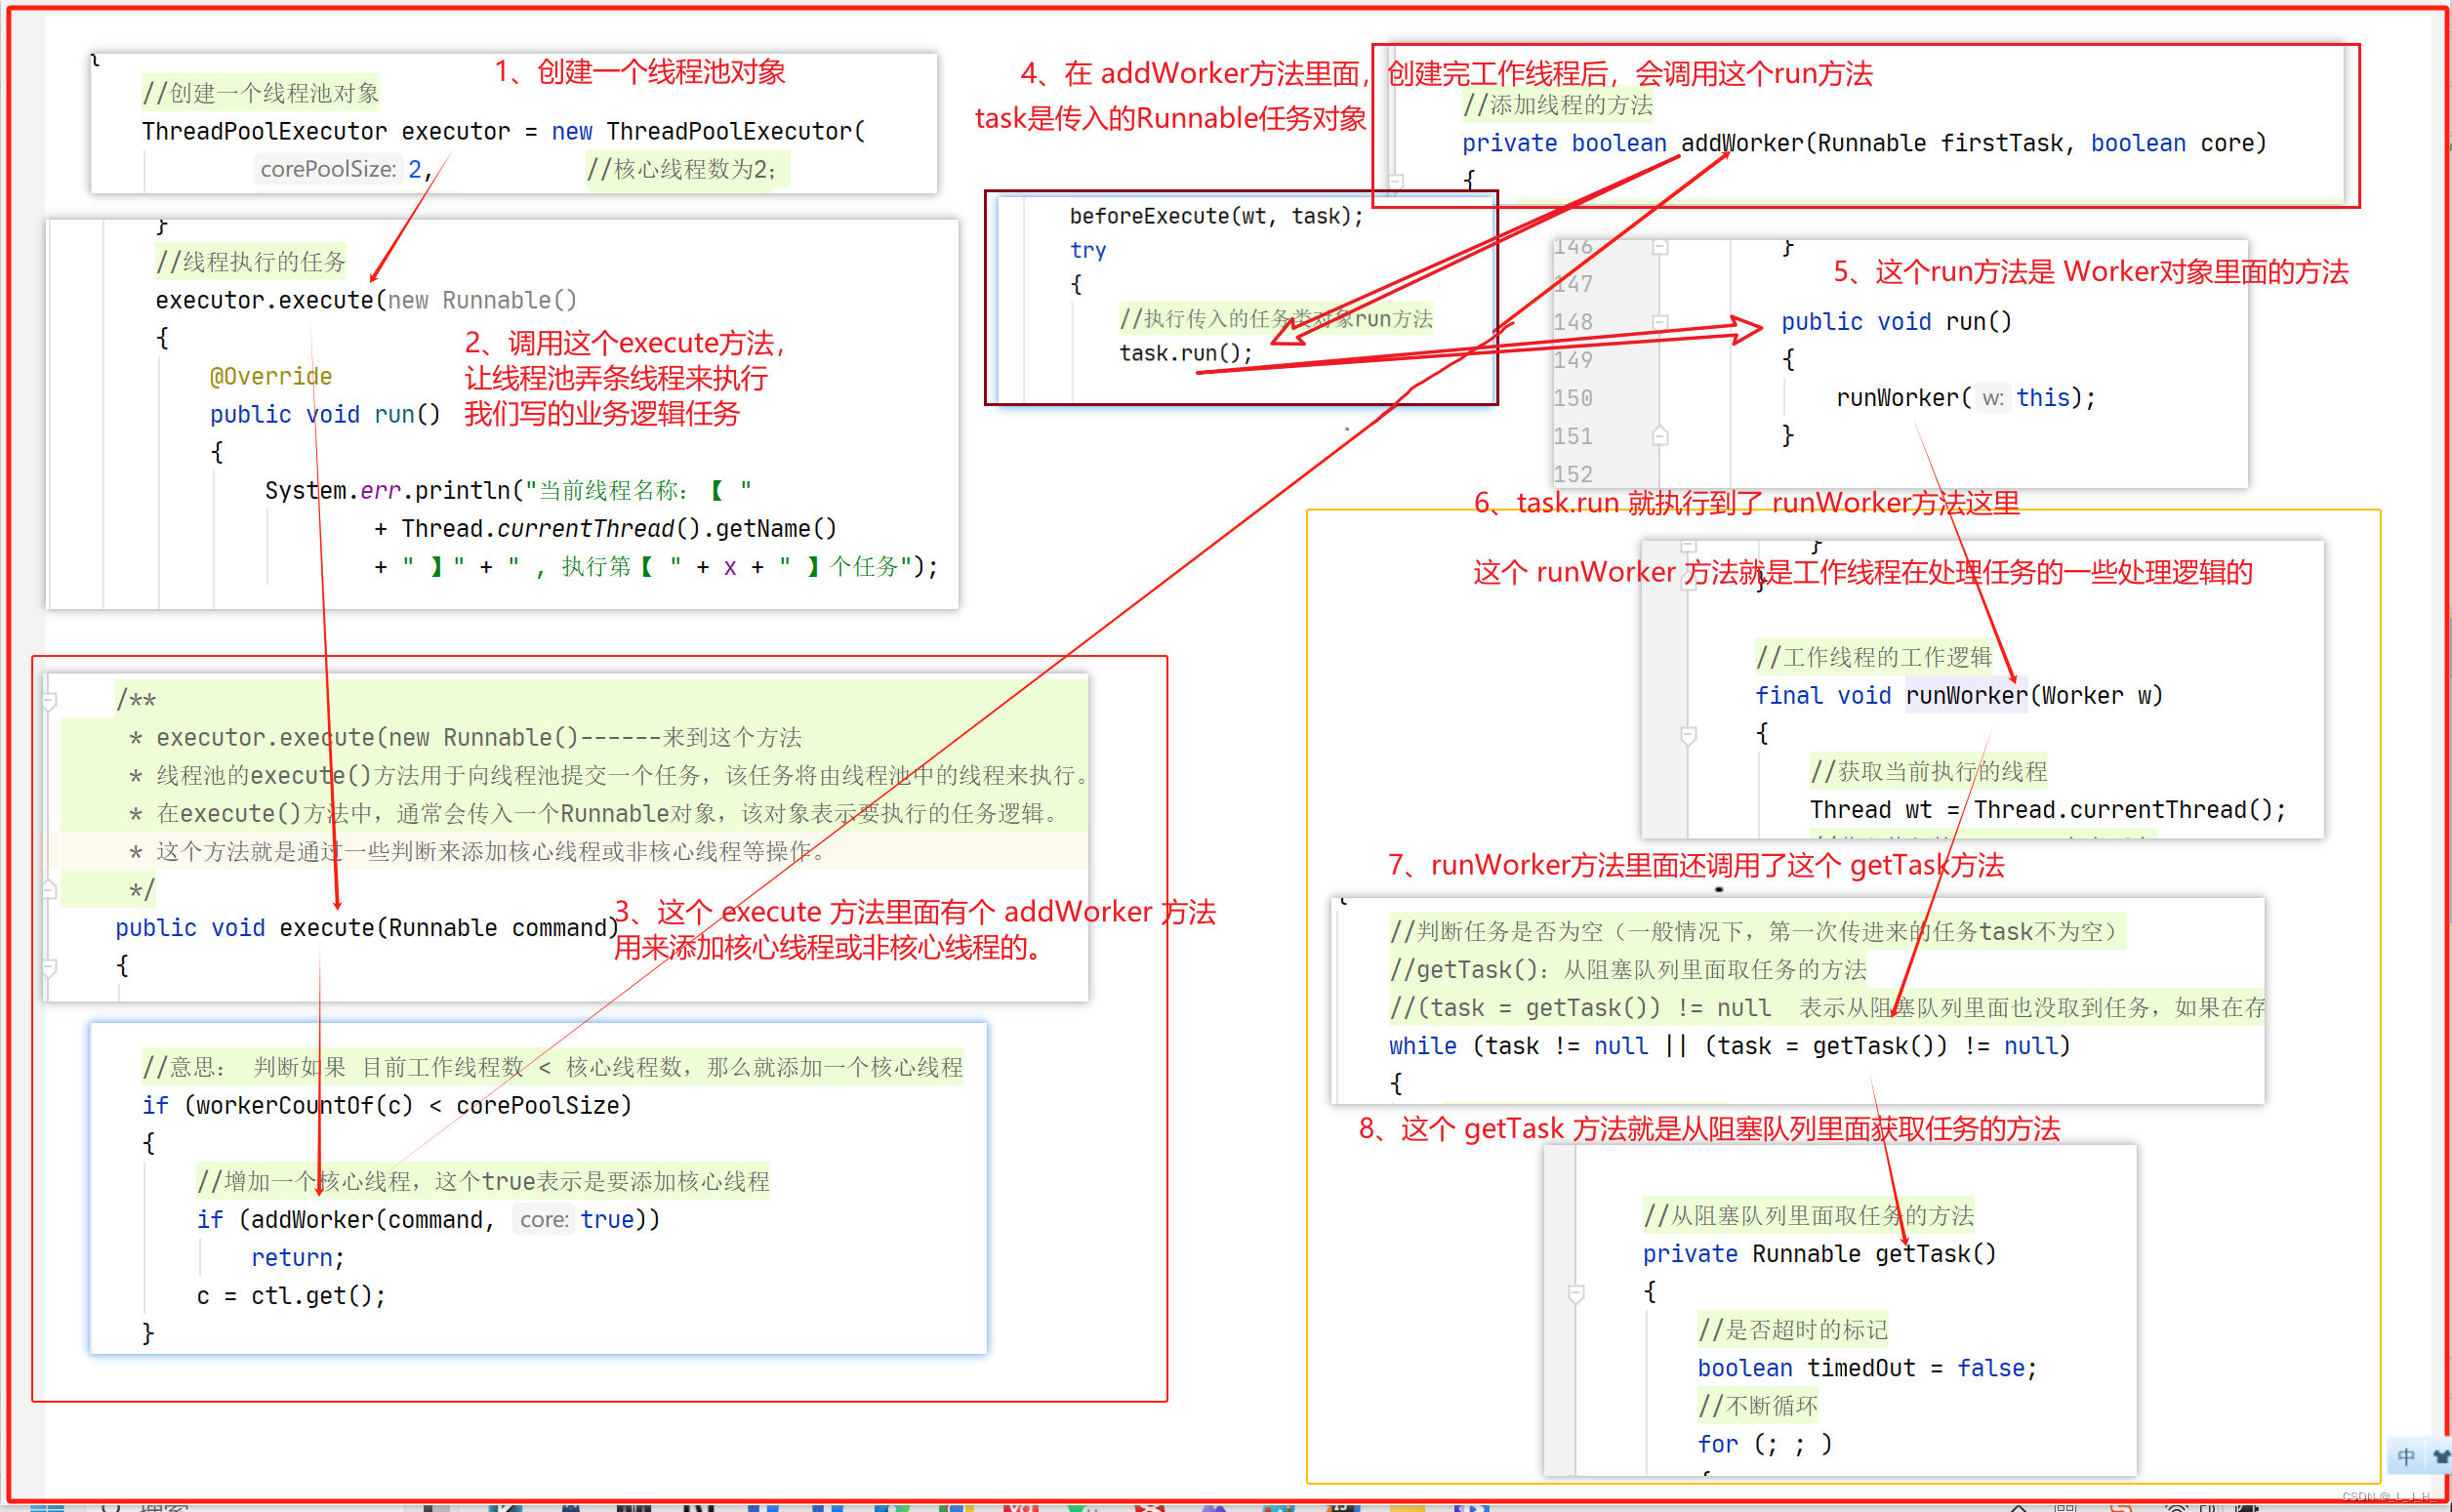Click the corePoolSize: parameter hint
2452x1512 pixels.
328,169
